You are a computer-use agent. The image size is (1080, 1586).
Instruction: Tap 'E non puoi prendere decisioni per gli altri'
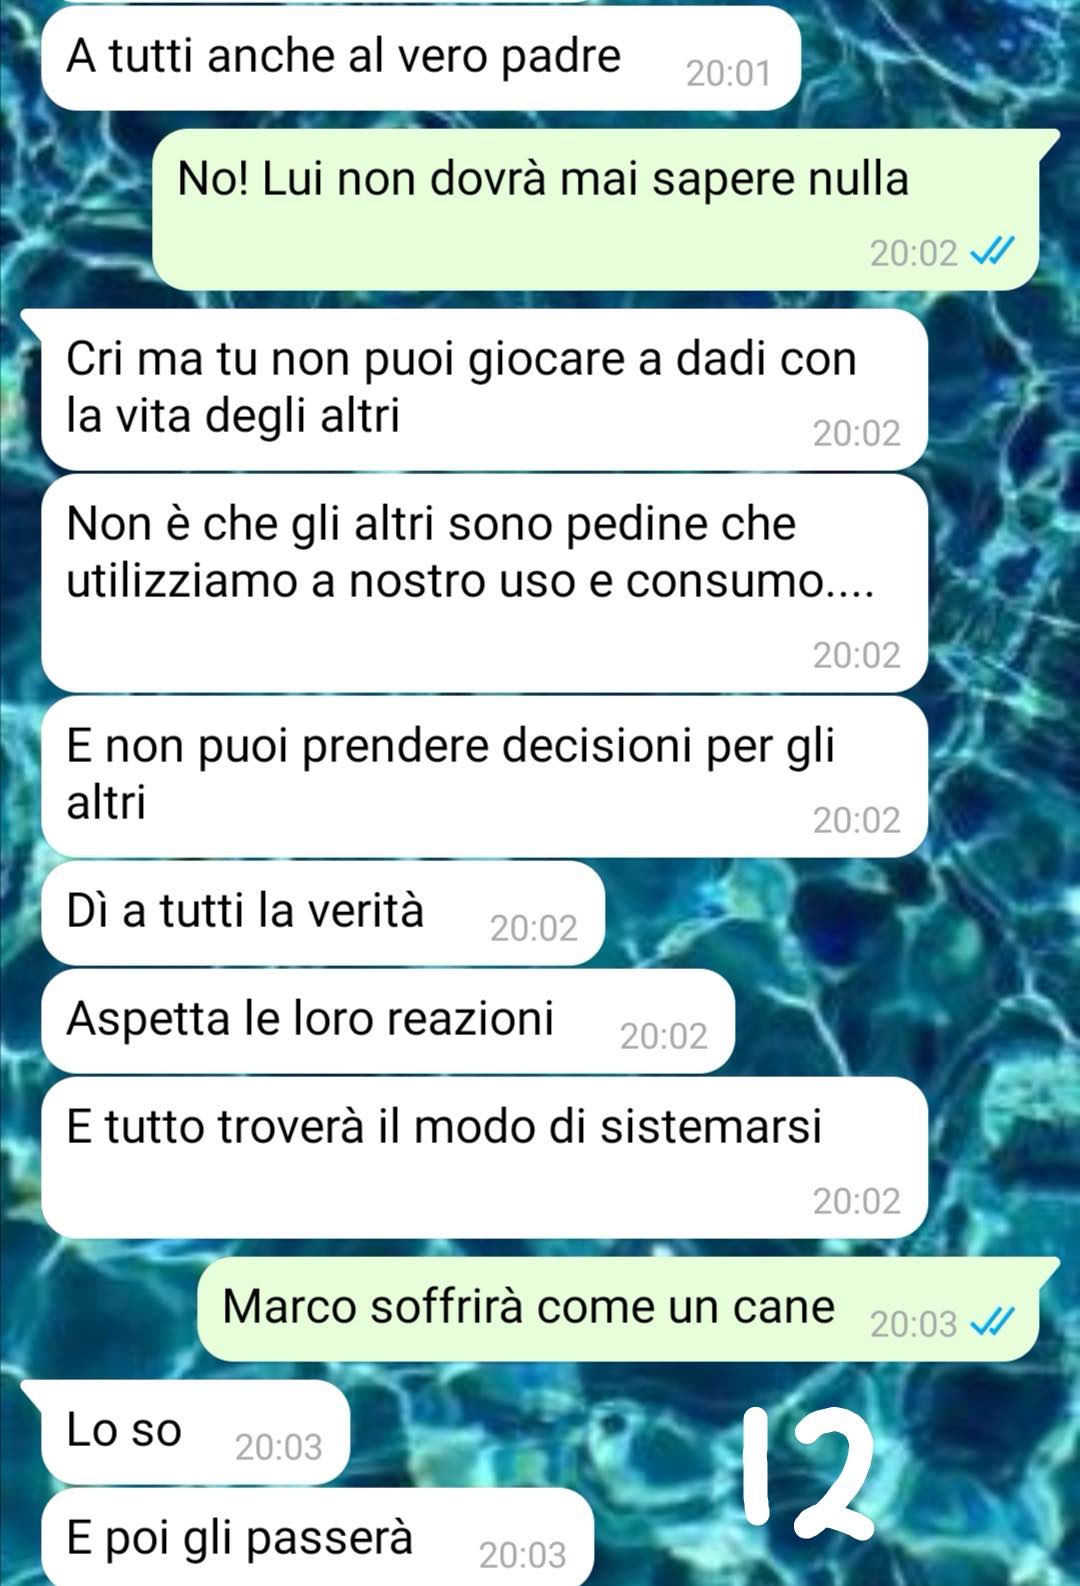pyautogui.click(x=485, y=776)
